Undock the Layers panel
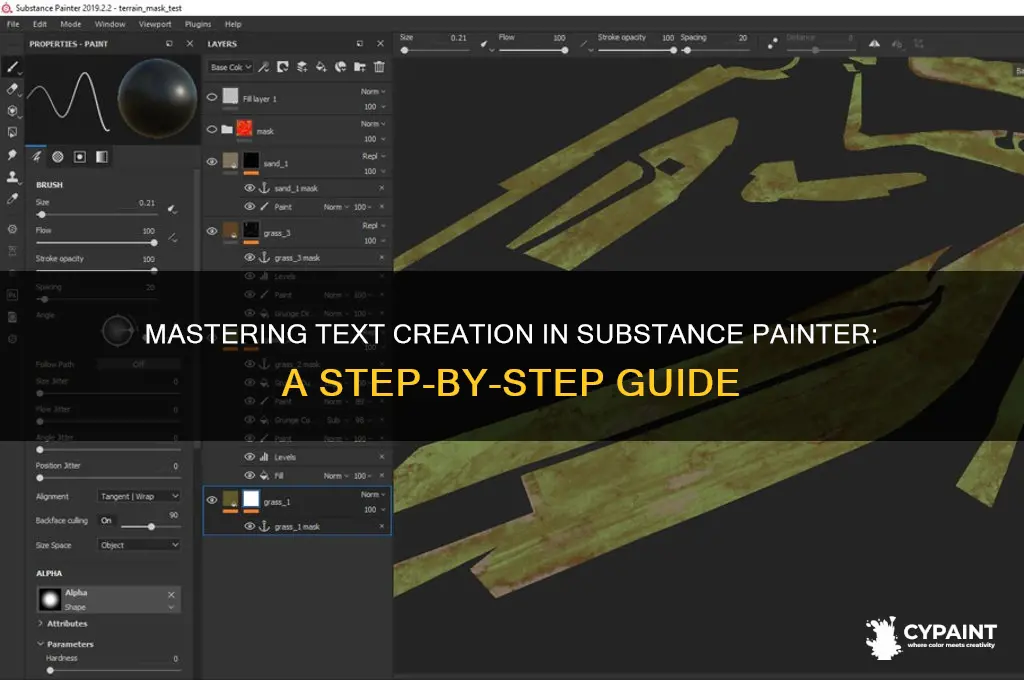Image resolution: width=1024 pixels, height=680 pixels. (359, 44)
